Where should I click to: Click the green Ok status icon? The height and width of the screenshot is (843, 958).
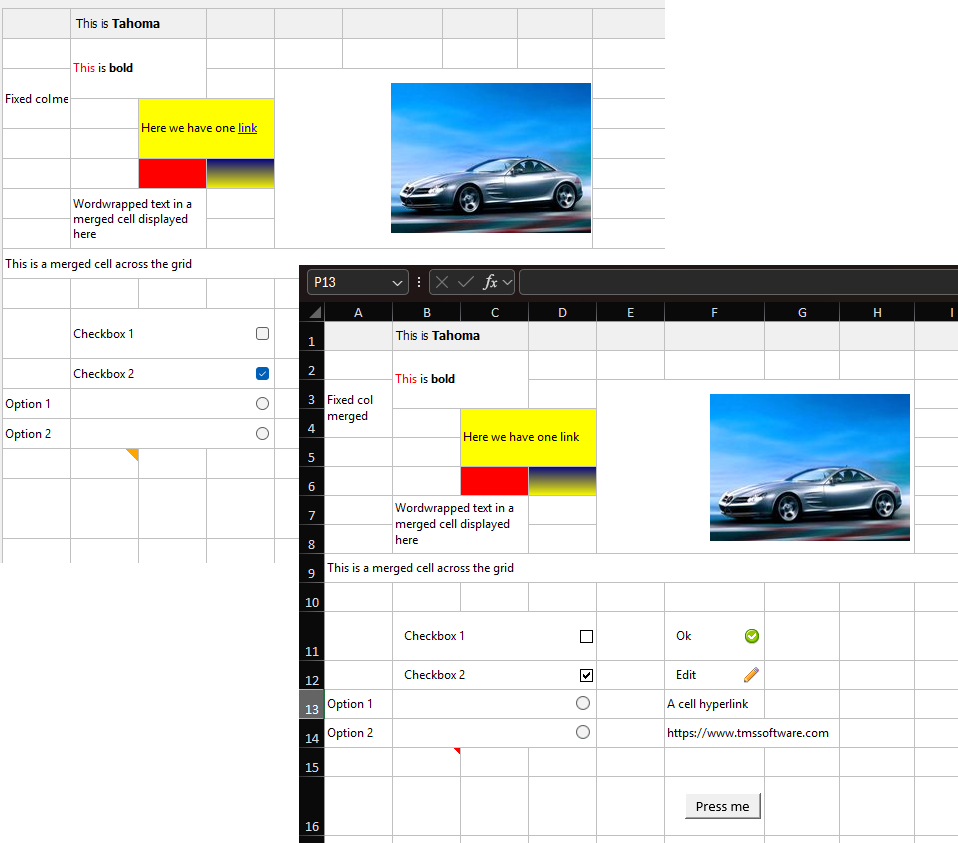point(751,636)
